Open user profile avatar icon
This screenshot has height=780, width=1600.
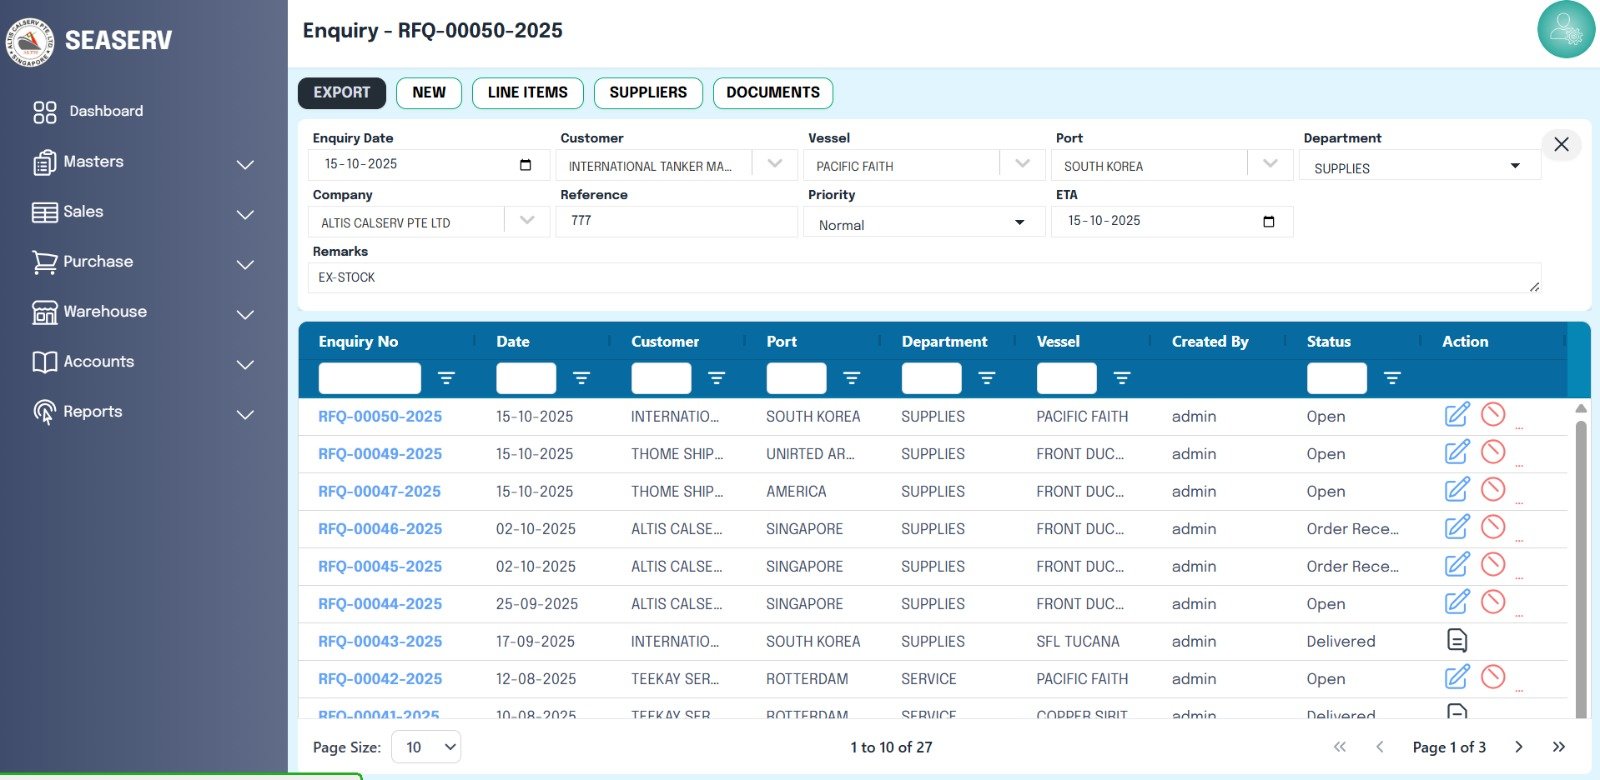pos(1565,30)
